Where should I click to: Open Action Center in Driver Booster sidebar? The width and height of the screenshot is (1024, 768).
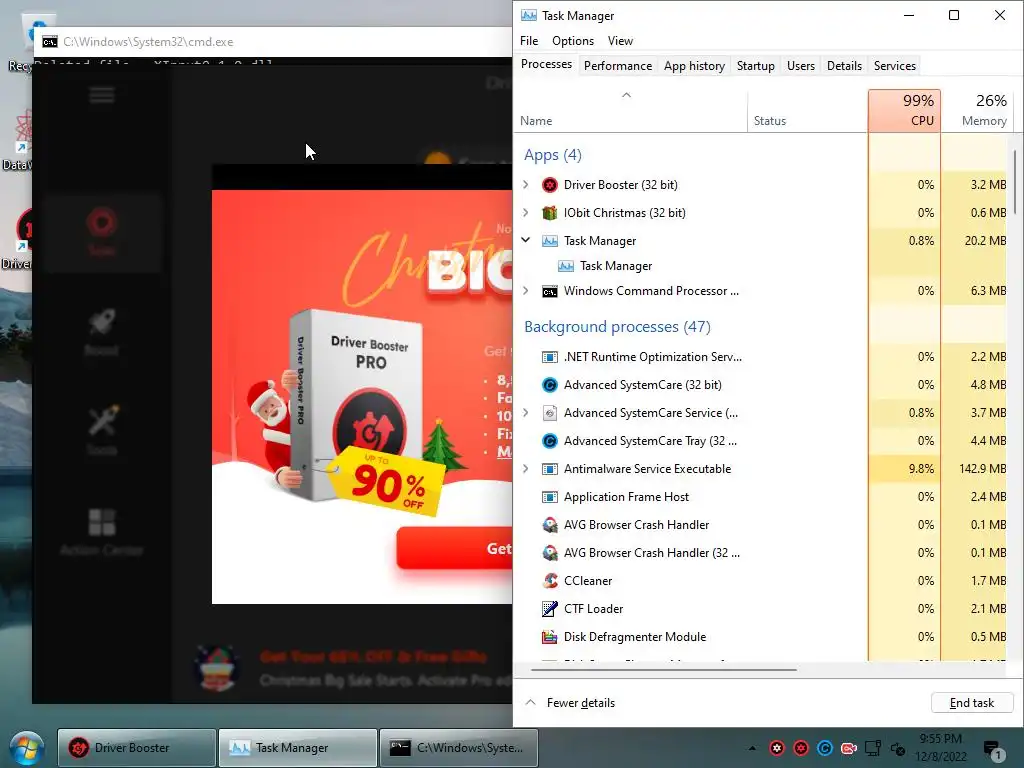[102, 532]
